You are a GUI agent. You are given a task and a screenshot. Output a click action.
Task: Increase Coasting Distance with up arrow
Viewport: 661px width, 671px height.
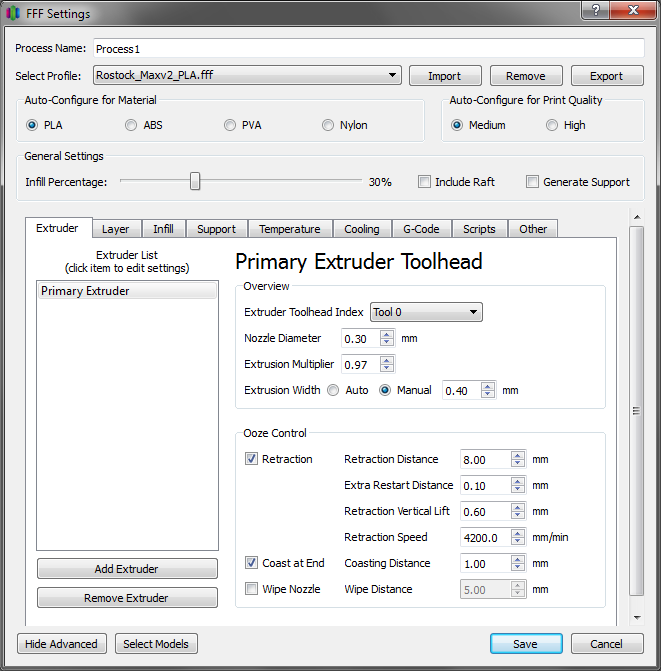[517, 559]
